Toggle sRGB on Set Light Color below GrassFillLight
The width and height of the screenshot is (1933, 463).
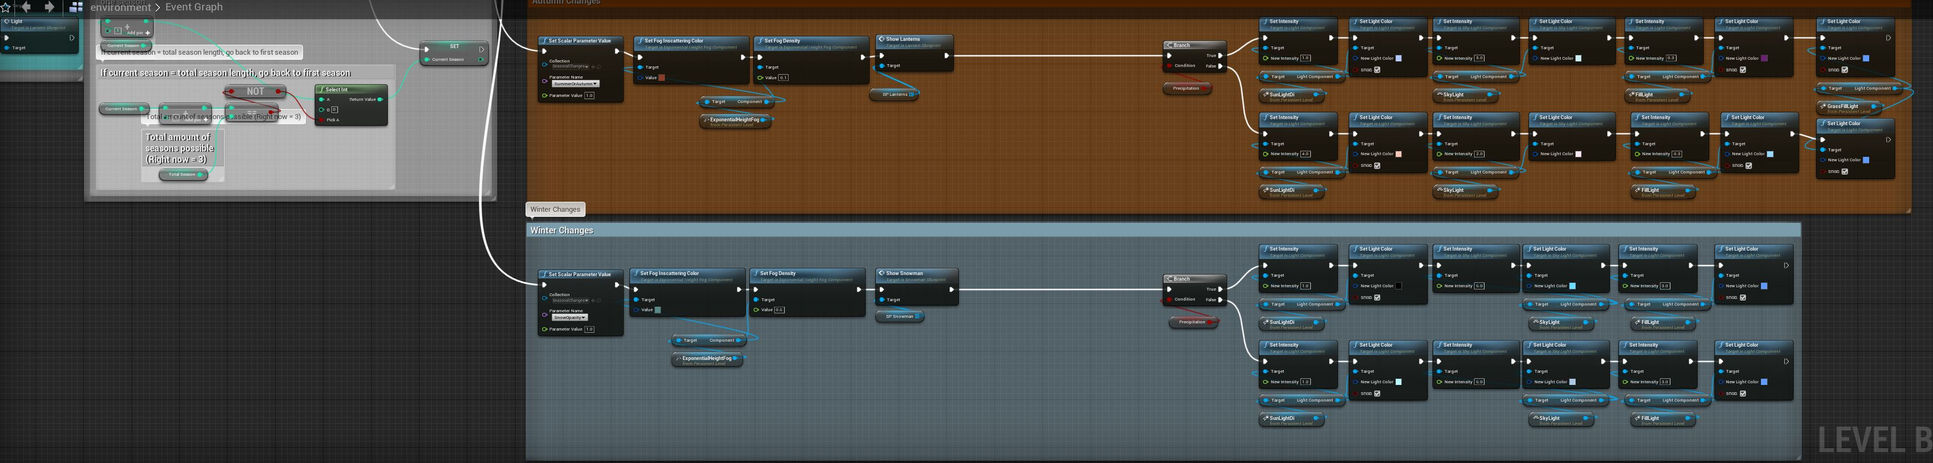pyautogui.click(x=1845, y=171)
